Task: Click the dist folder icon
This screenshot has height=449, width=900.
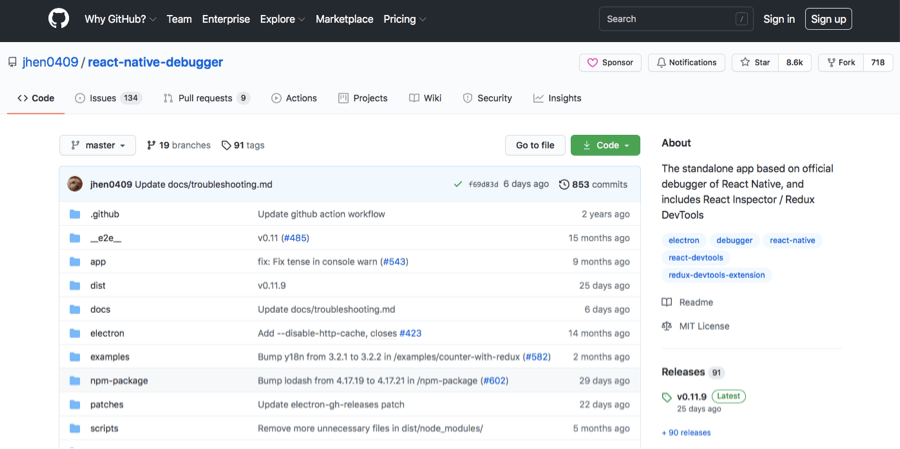Action: tap(75, 285)
